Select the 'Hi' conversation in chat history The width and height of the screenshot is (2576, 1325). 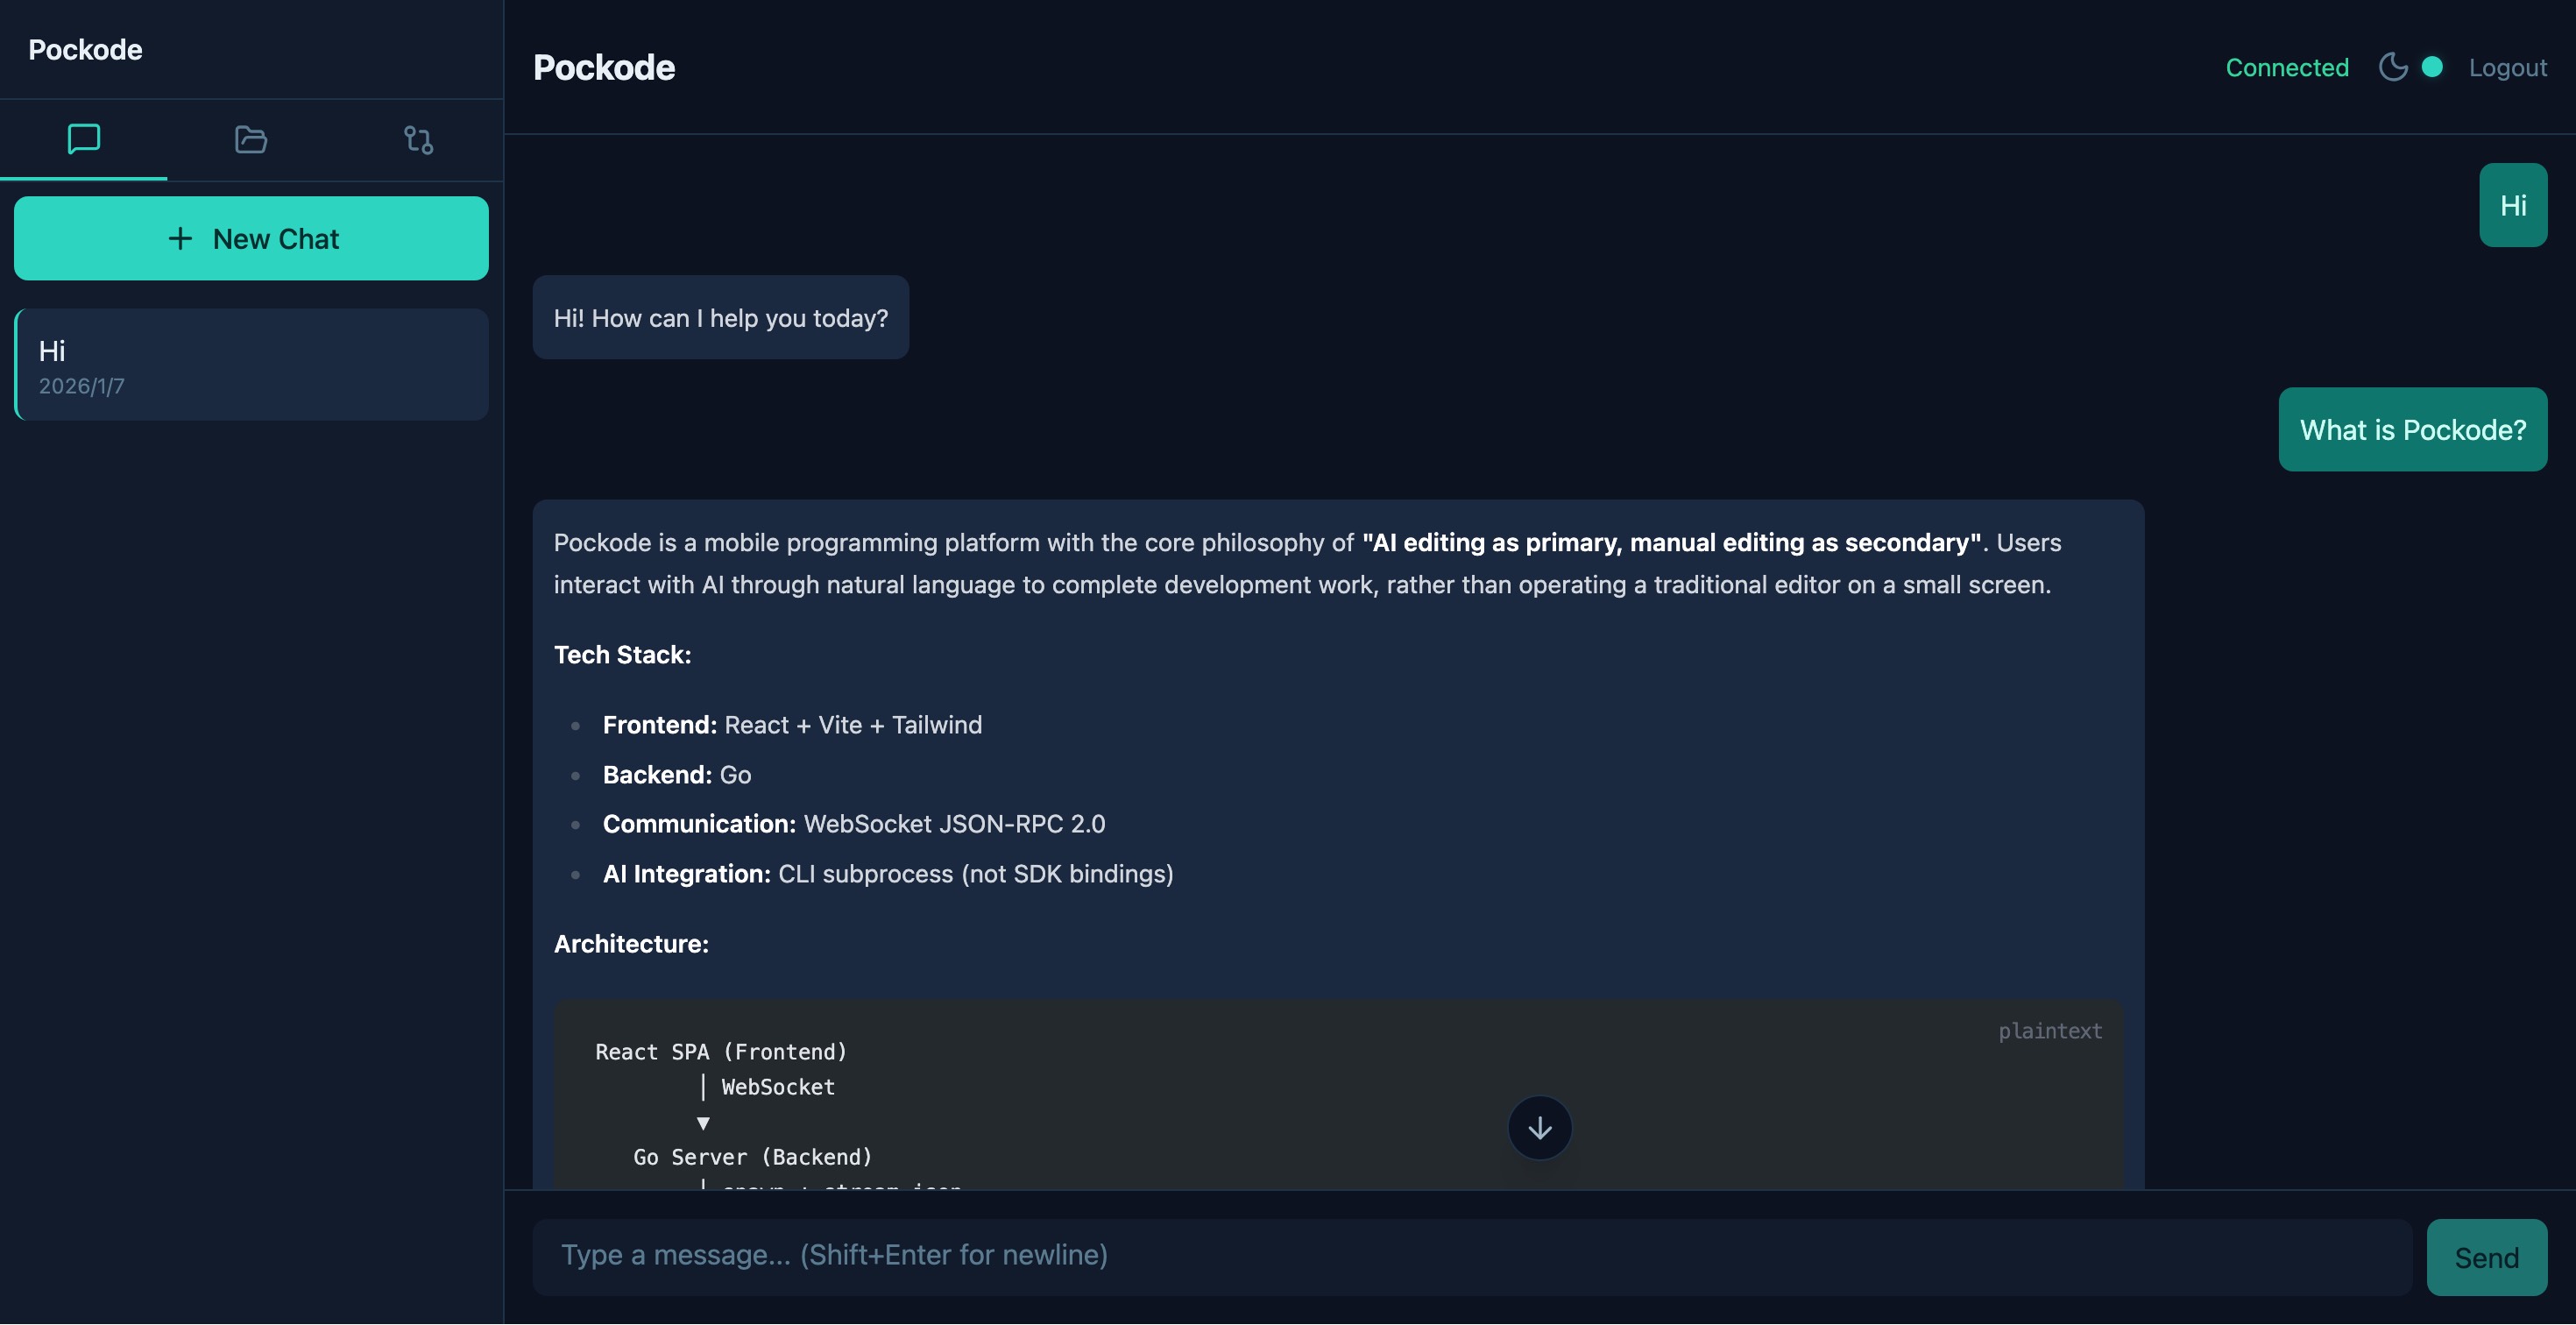(251, 364)
